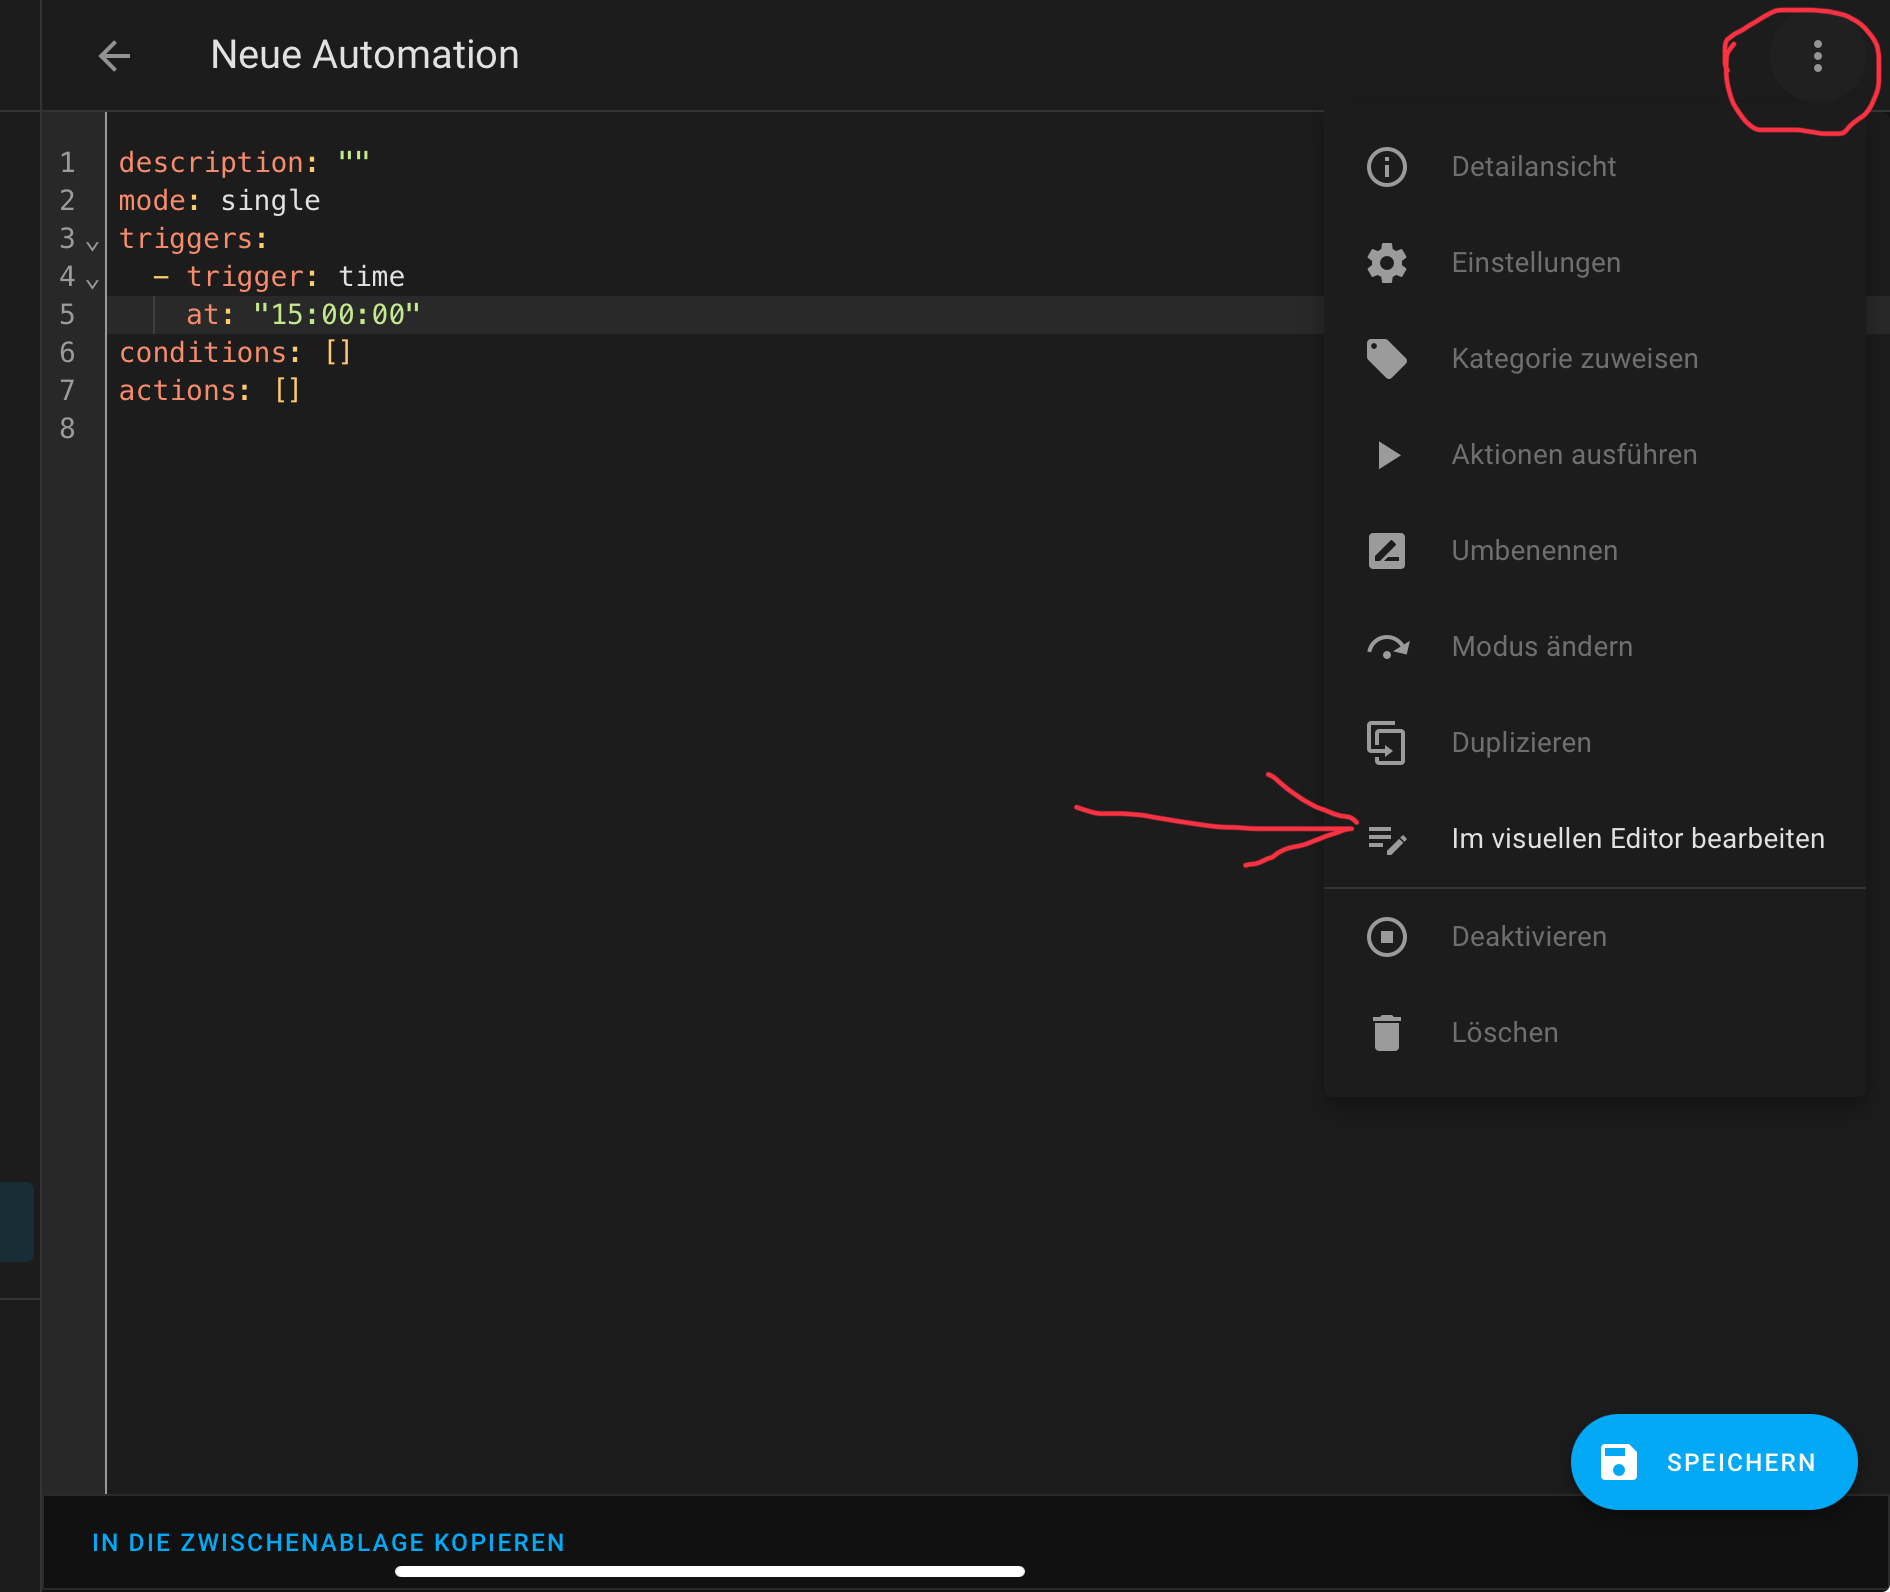
Task: Click the Löschen trash icon
Action: [x=1386, y=1033]
